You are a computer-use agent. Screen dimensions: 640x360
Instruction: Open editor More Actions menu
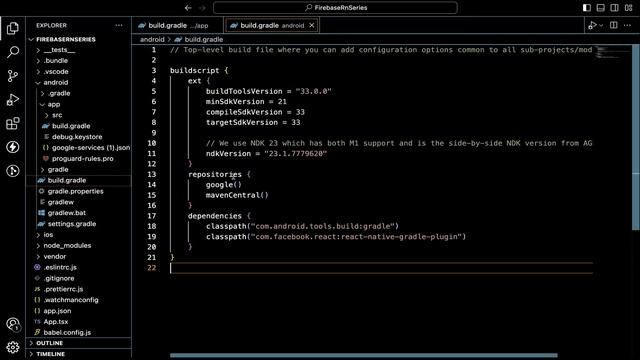click(627, 25)
